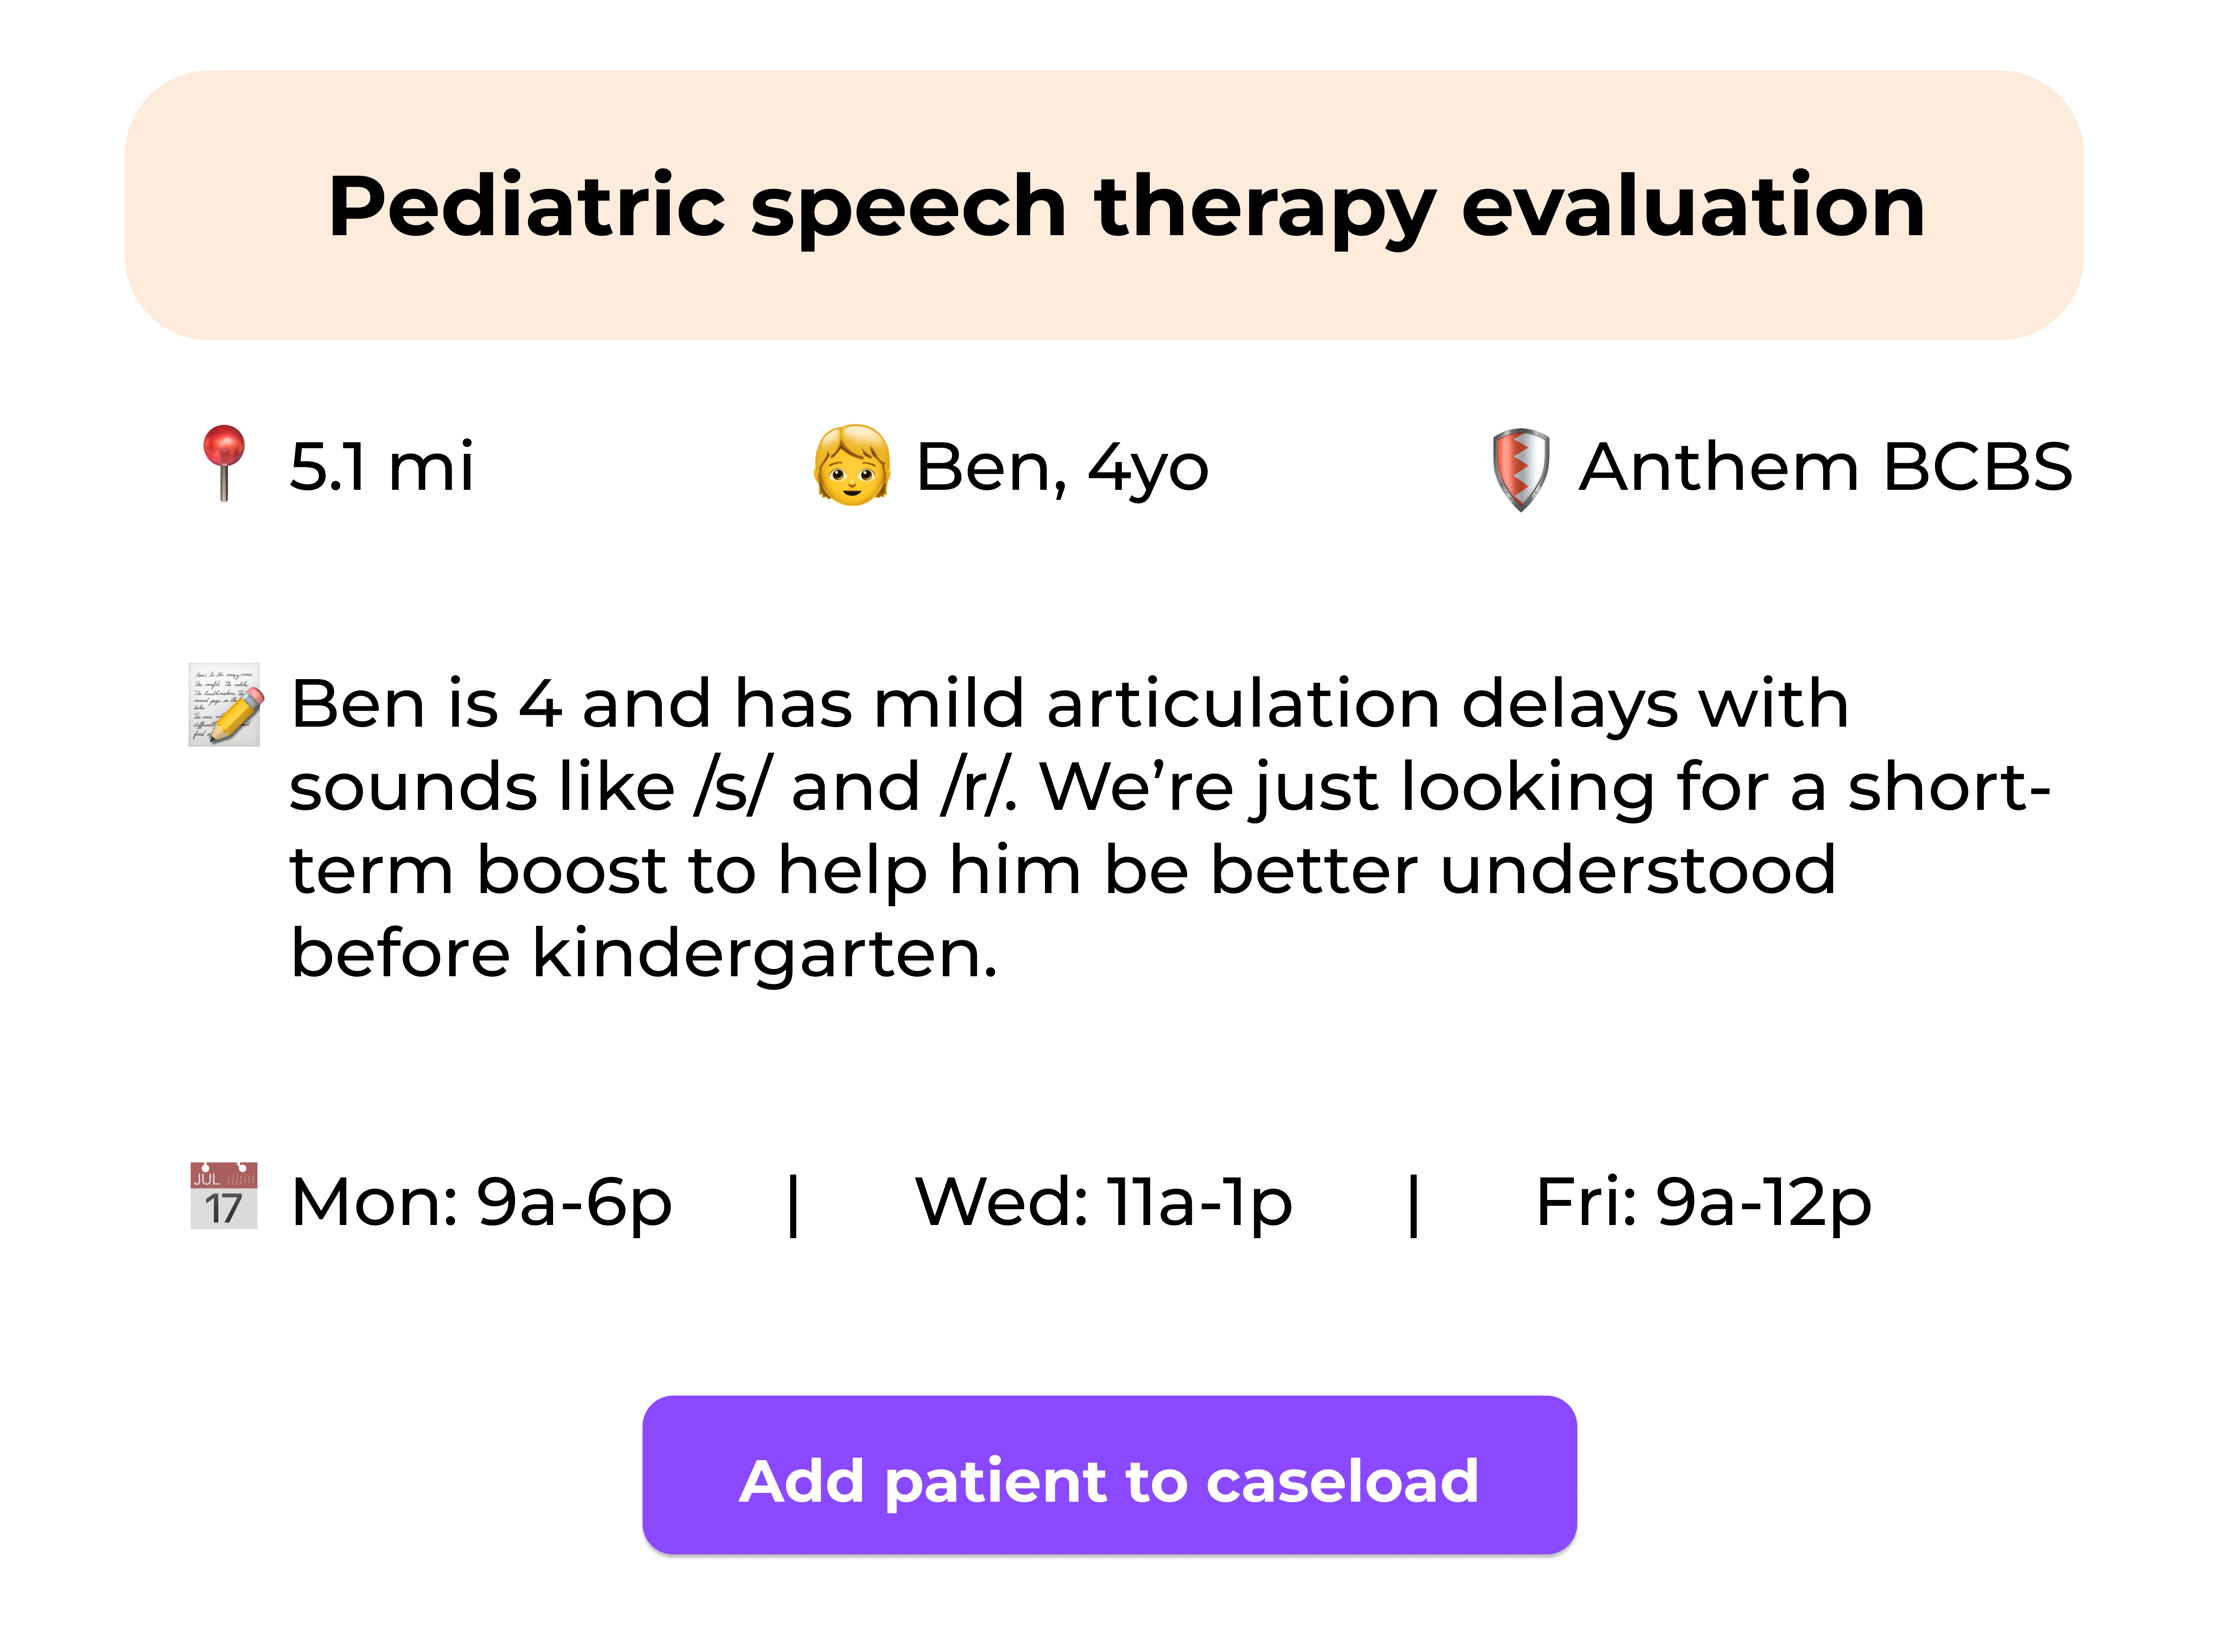Click the divider between Mon and Wed
This screenshot has height=1652, width=2219.
(793, 1205)
